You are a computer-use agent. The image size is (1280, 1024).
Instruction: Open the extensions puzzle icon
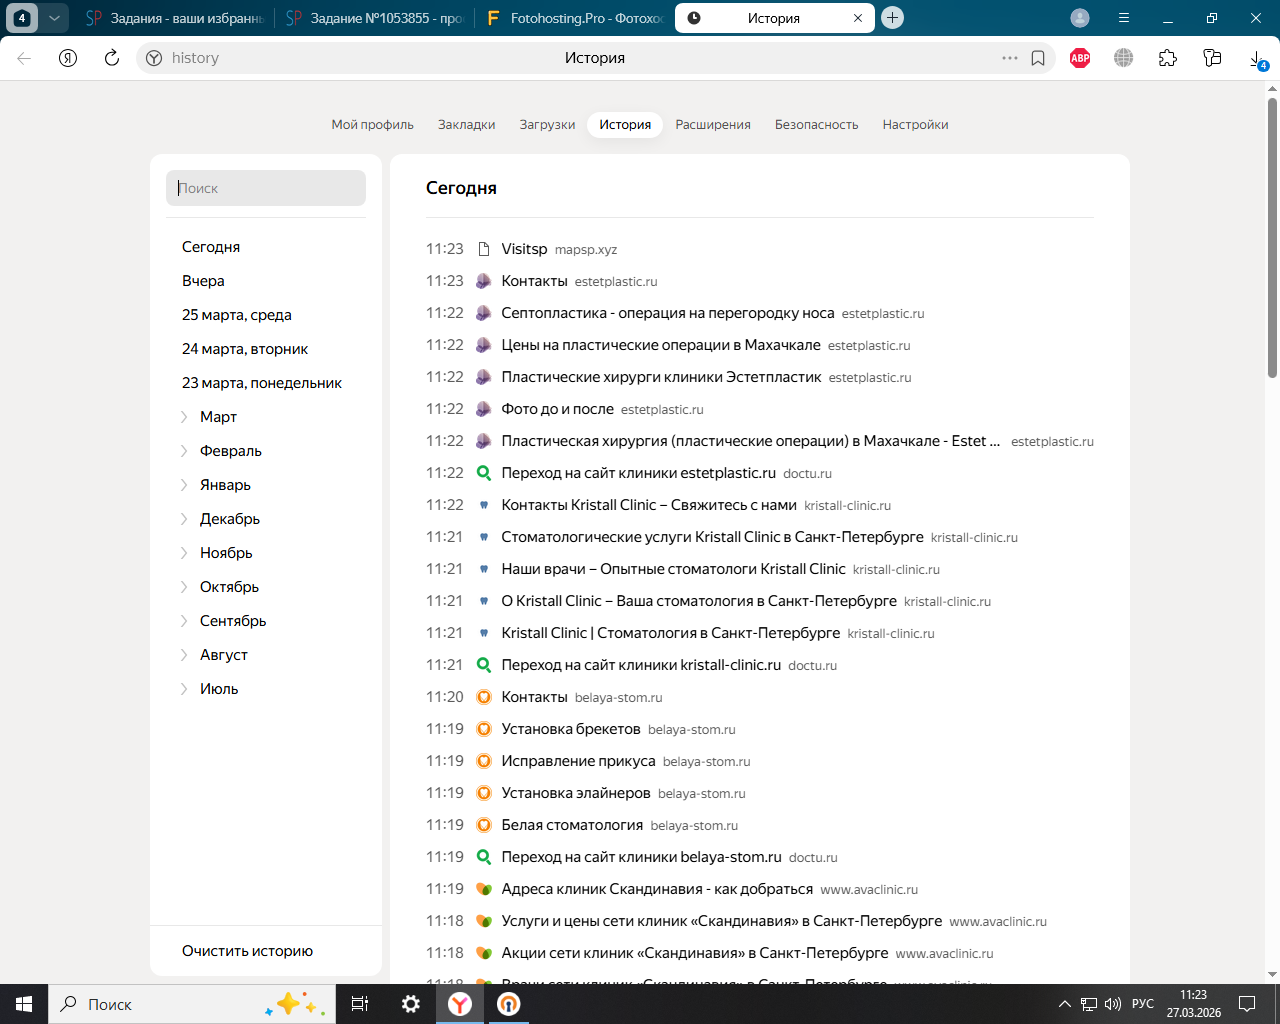click(1168, 58)
